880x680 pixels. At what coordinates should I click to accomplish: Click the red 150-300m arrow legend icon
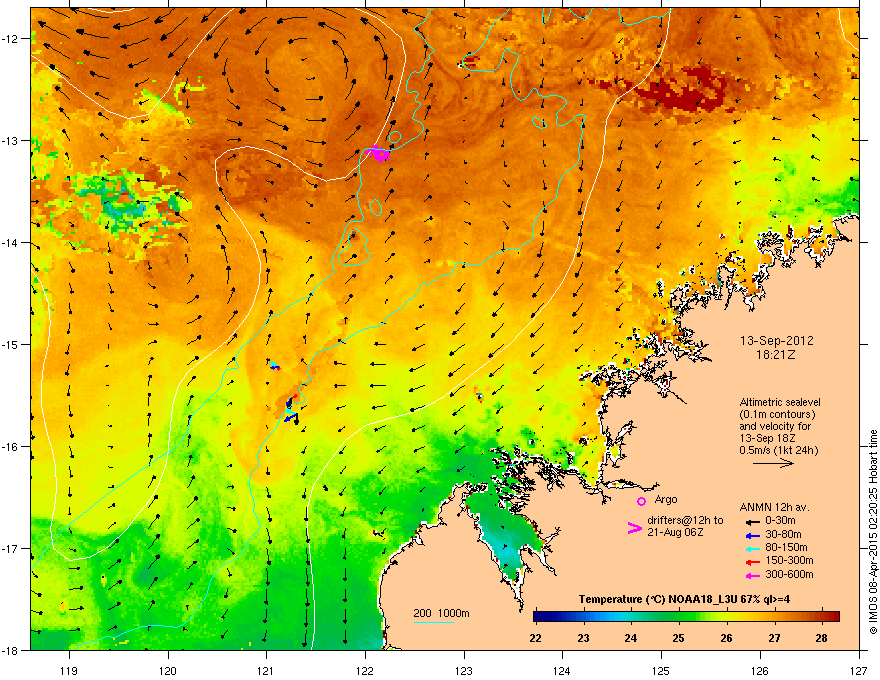click(752, 562)
